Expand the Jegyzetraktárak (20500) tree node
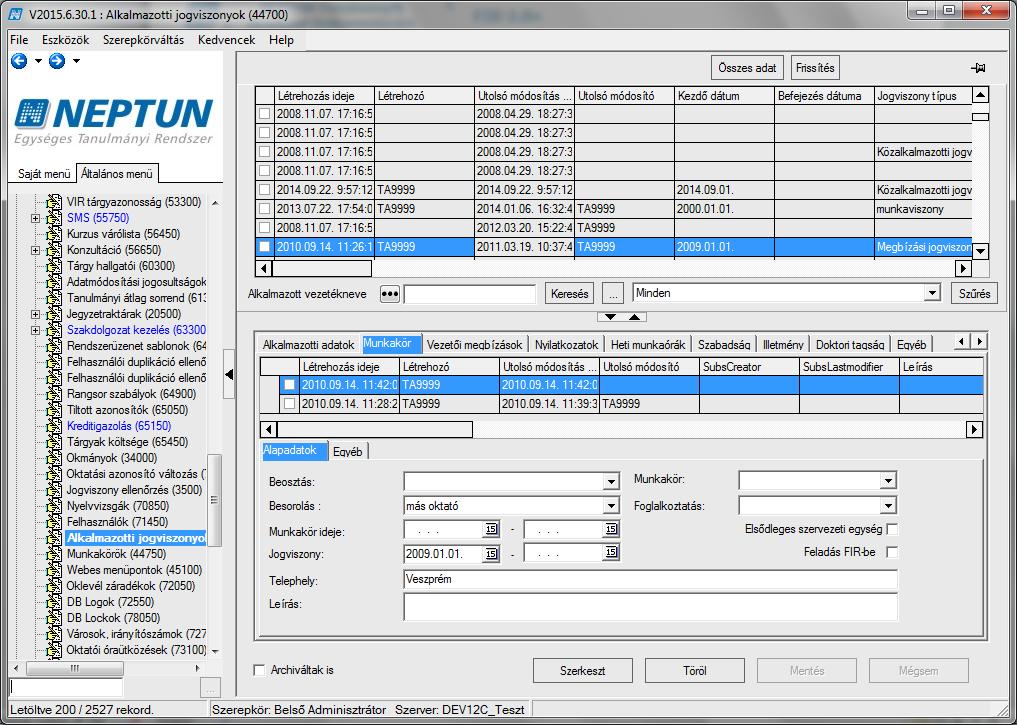The height and width of the screenshot is (725, 1017). (x=36, y=315)
